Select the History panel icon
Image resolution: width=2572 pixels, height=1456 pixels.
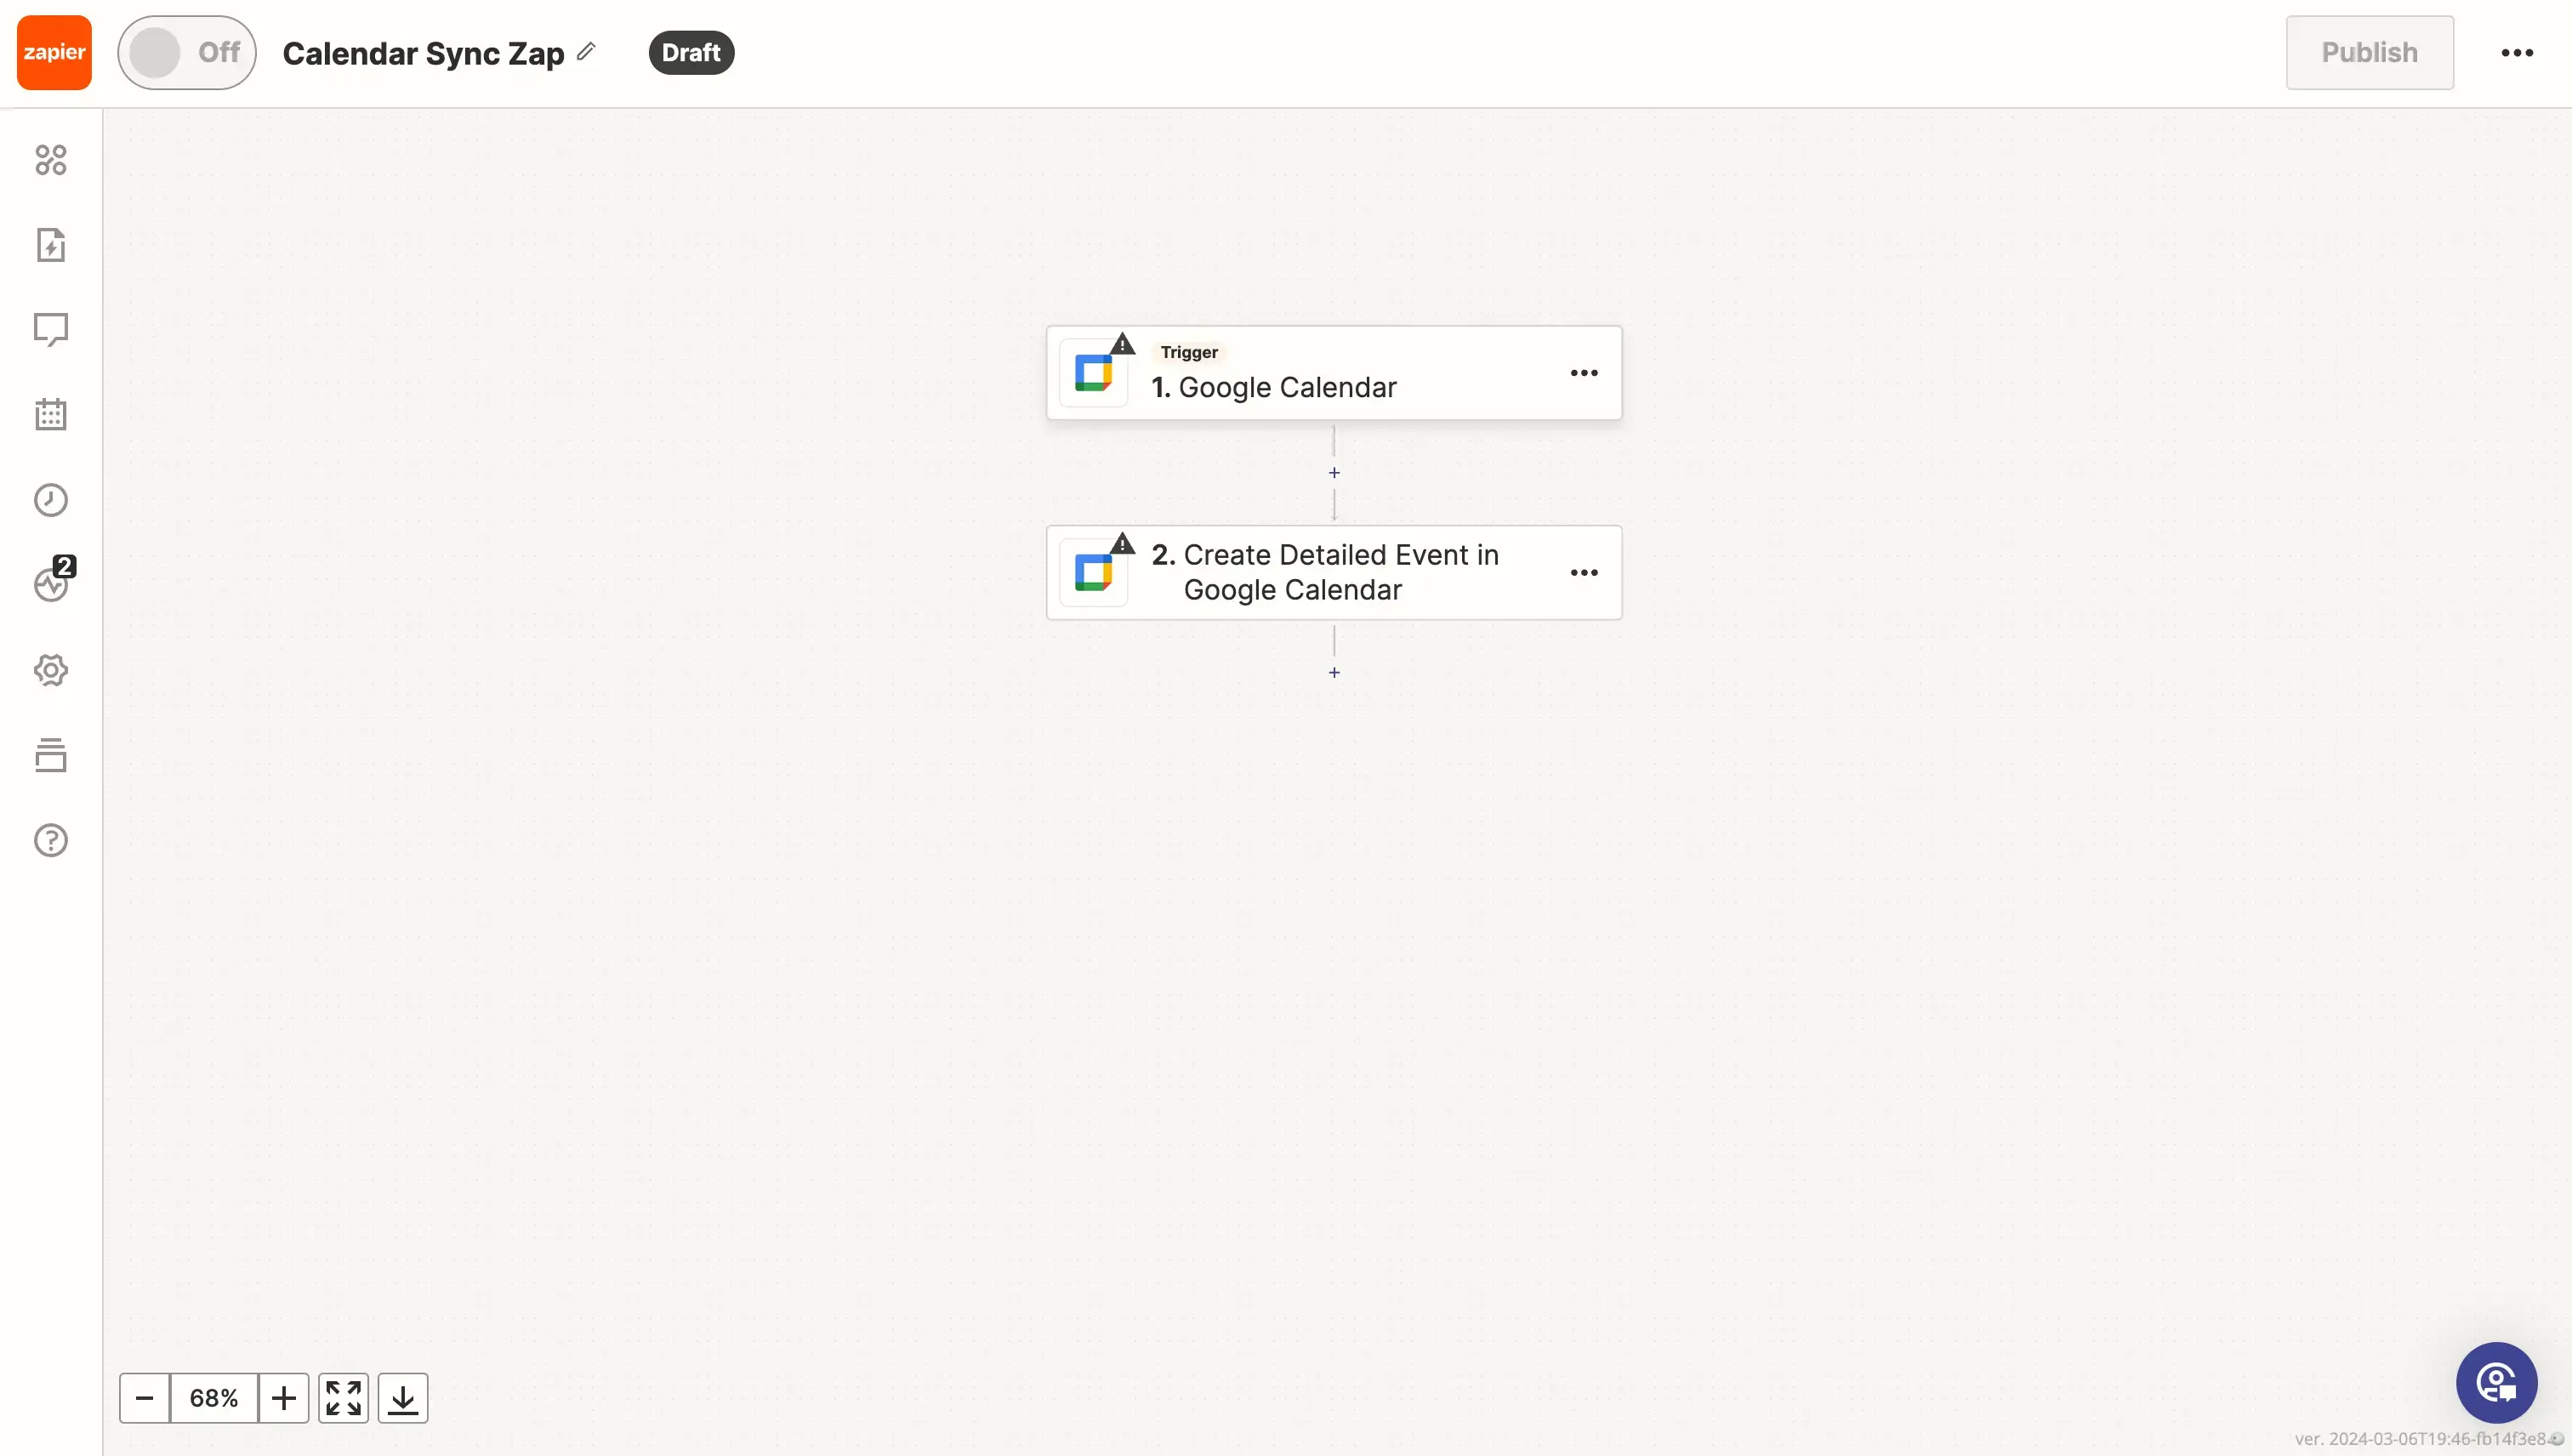pos(49,500)
